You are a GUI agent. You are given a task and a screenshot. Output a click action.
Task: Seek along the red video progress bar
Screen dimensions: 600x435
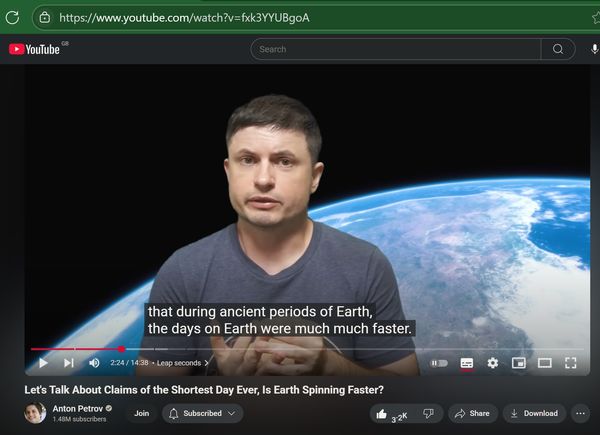(307, 349)
